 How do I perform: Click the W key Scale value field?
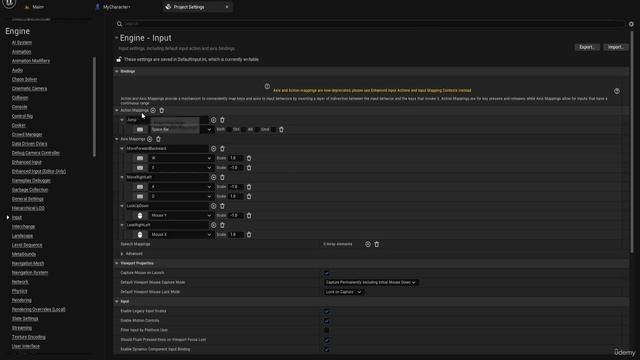coord(236,158)
